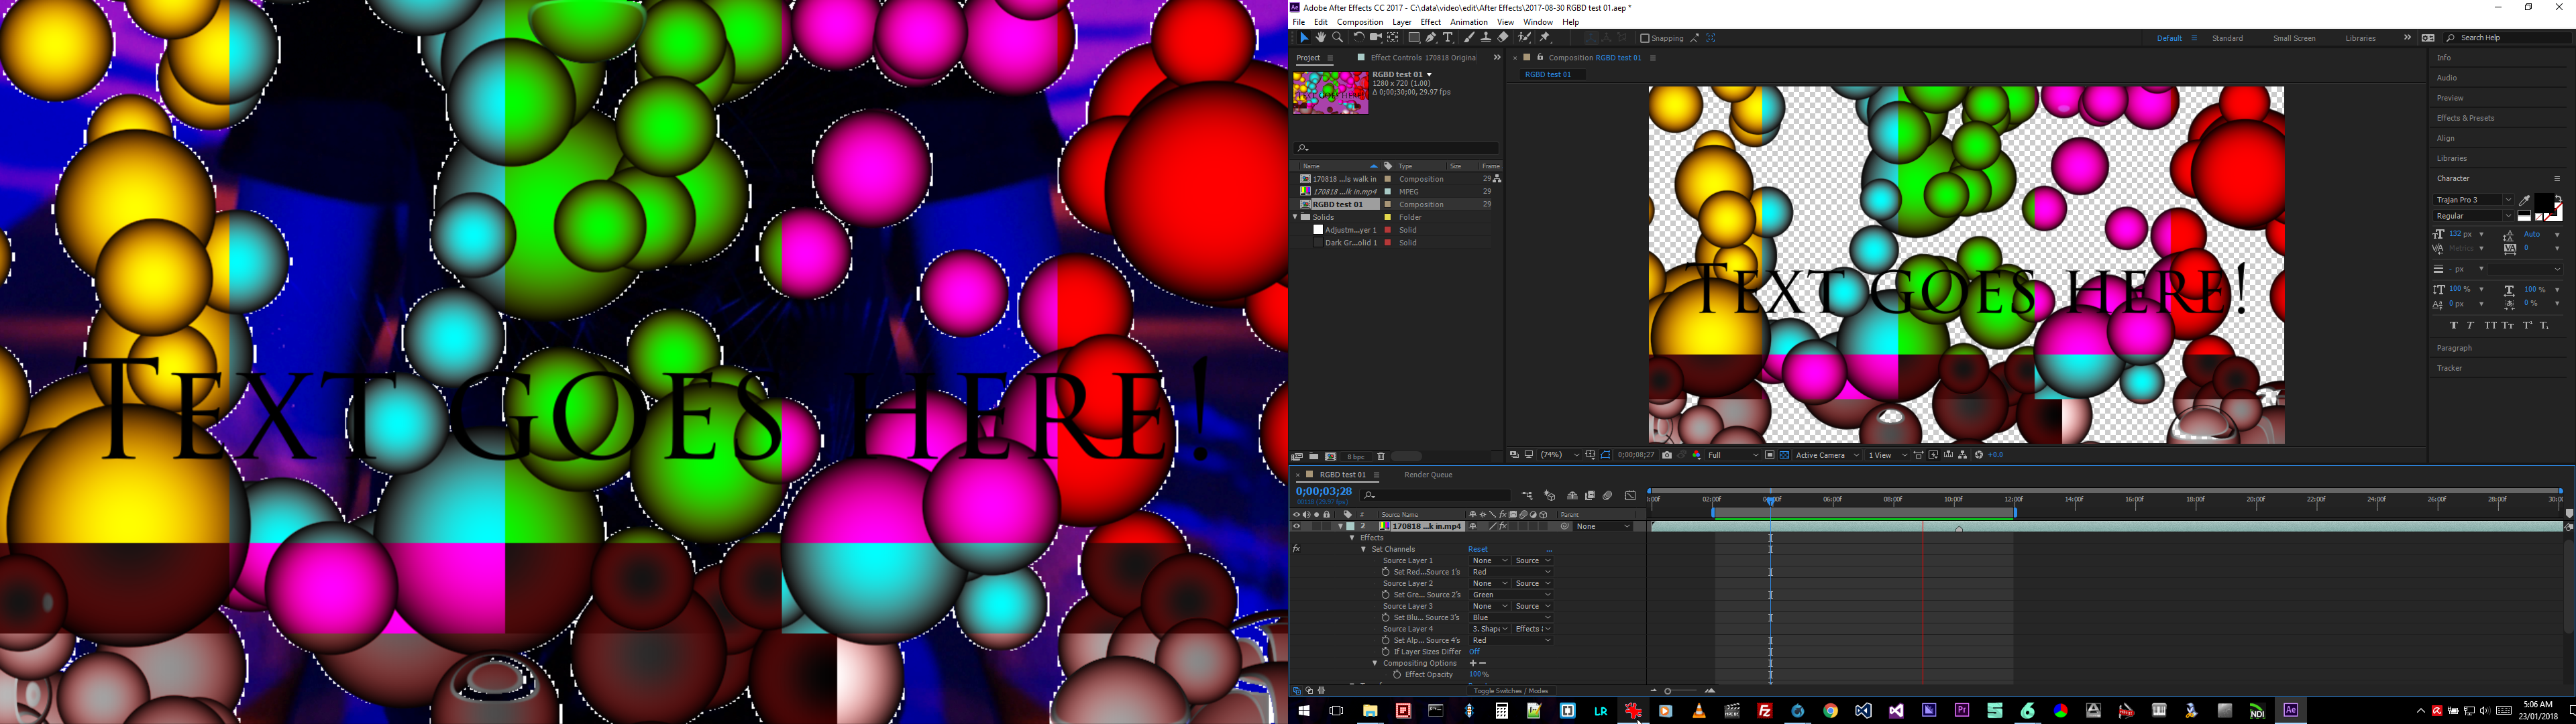Select the Pen tool in toolbar
This screenshot has height=724, width=2576.
coord(1431,38)
